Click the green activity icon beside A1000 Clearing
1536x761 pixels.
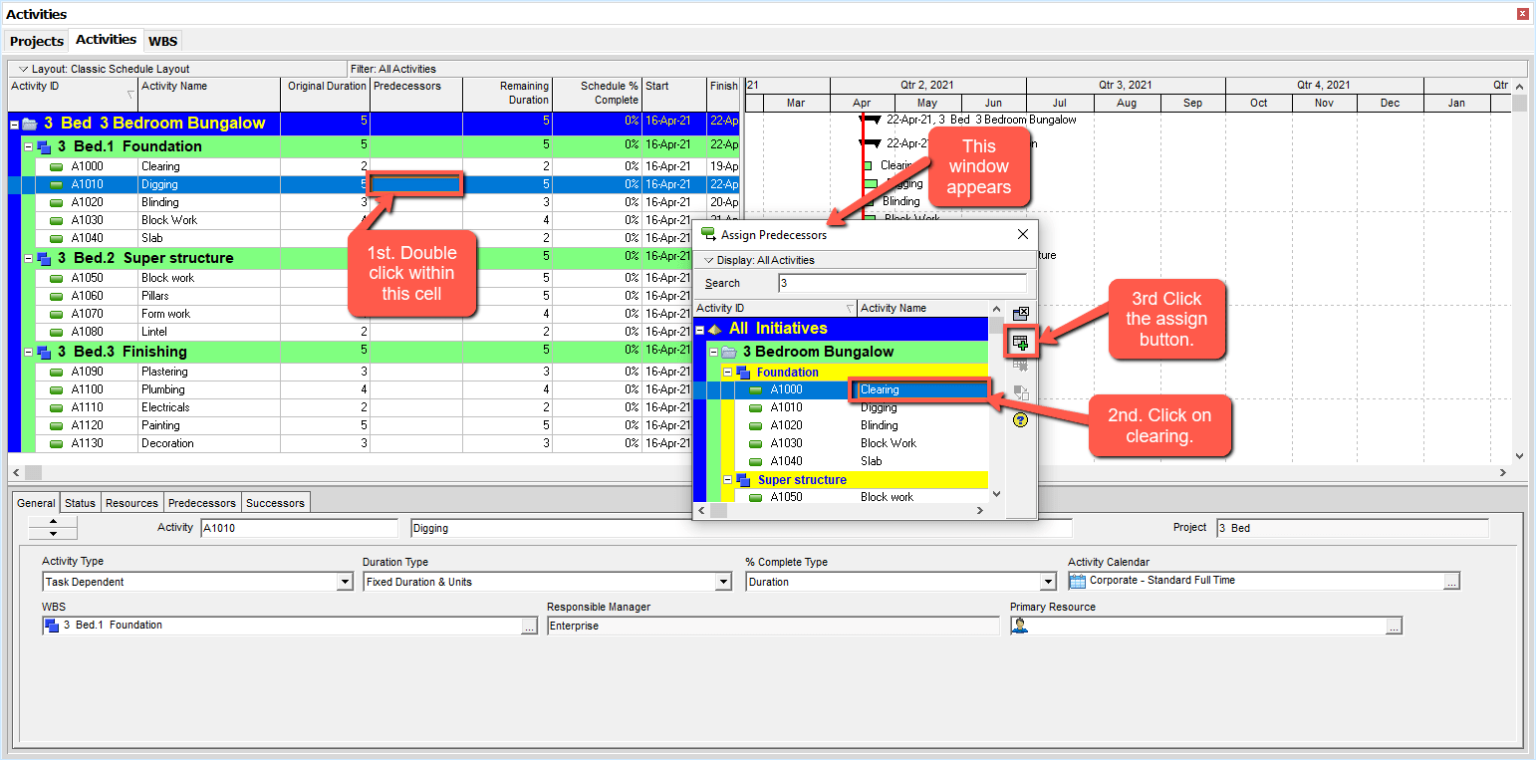[756, 389]
